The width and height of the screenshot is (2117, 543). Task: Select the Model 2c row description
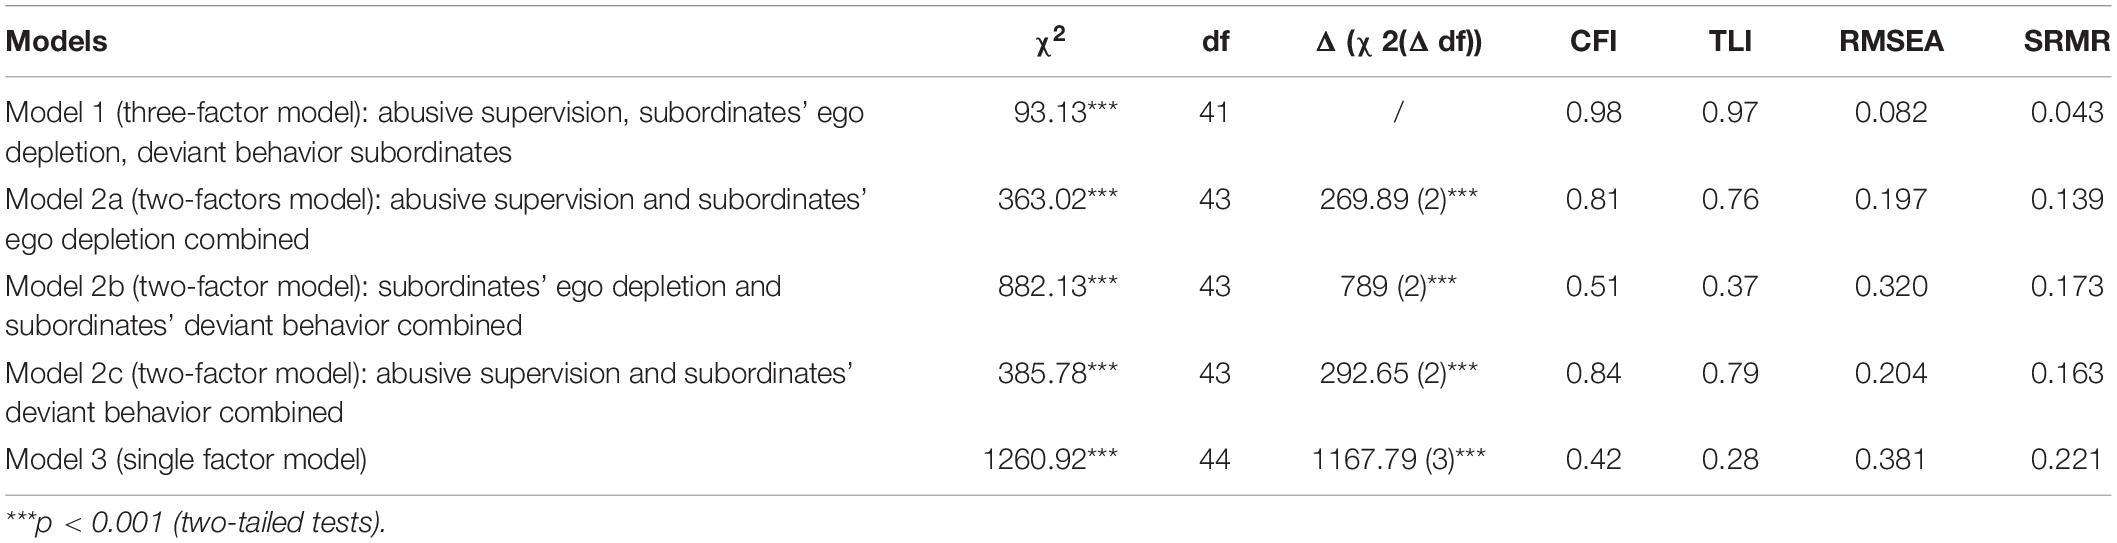(430, 393)
